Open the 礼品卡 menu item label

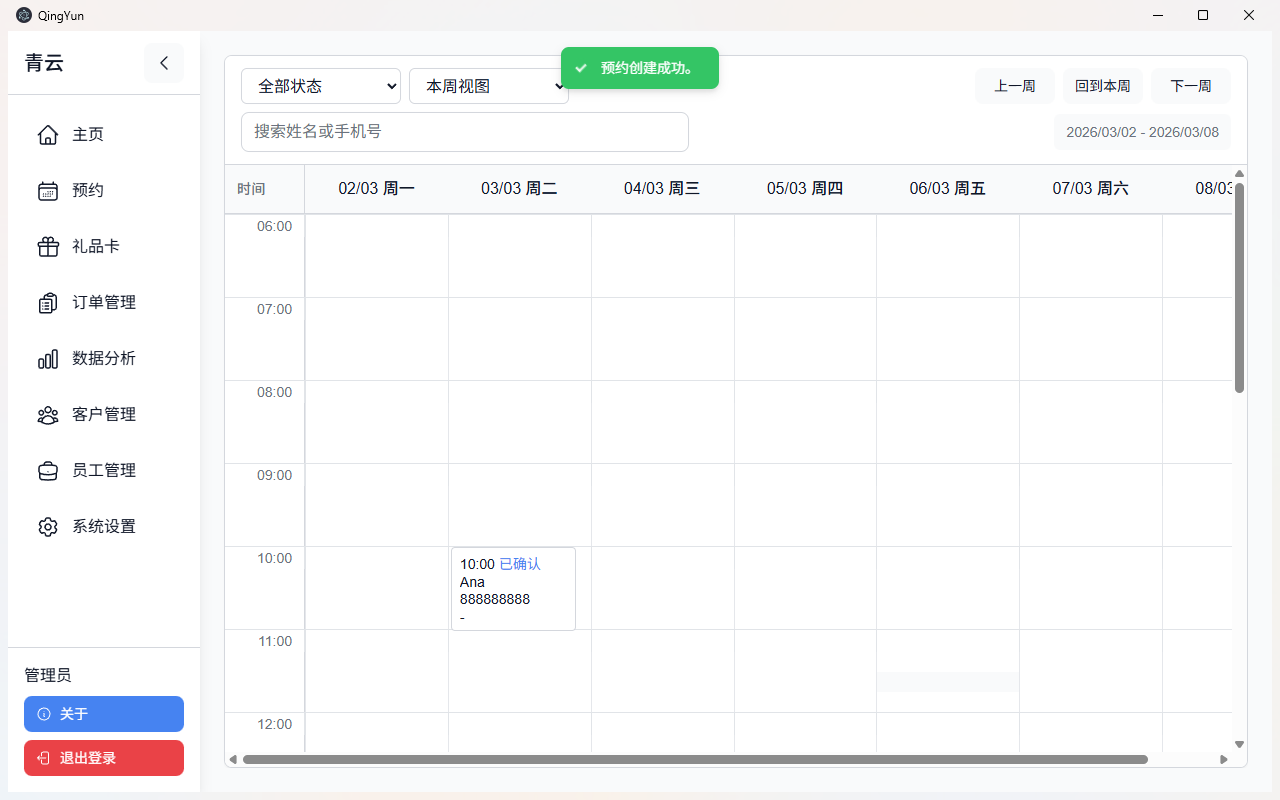pyautogui.click(x=96, y=247)
